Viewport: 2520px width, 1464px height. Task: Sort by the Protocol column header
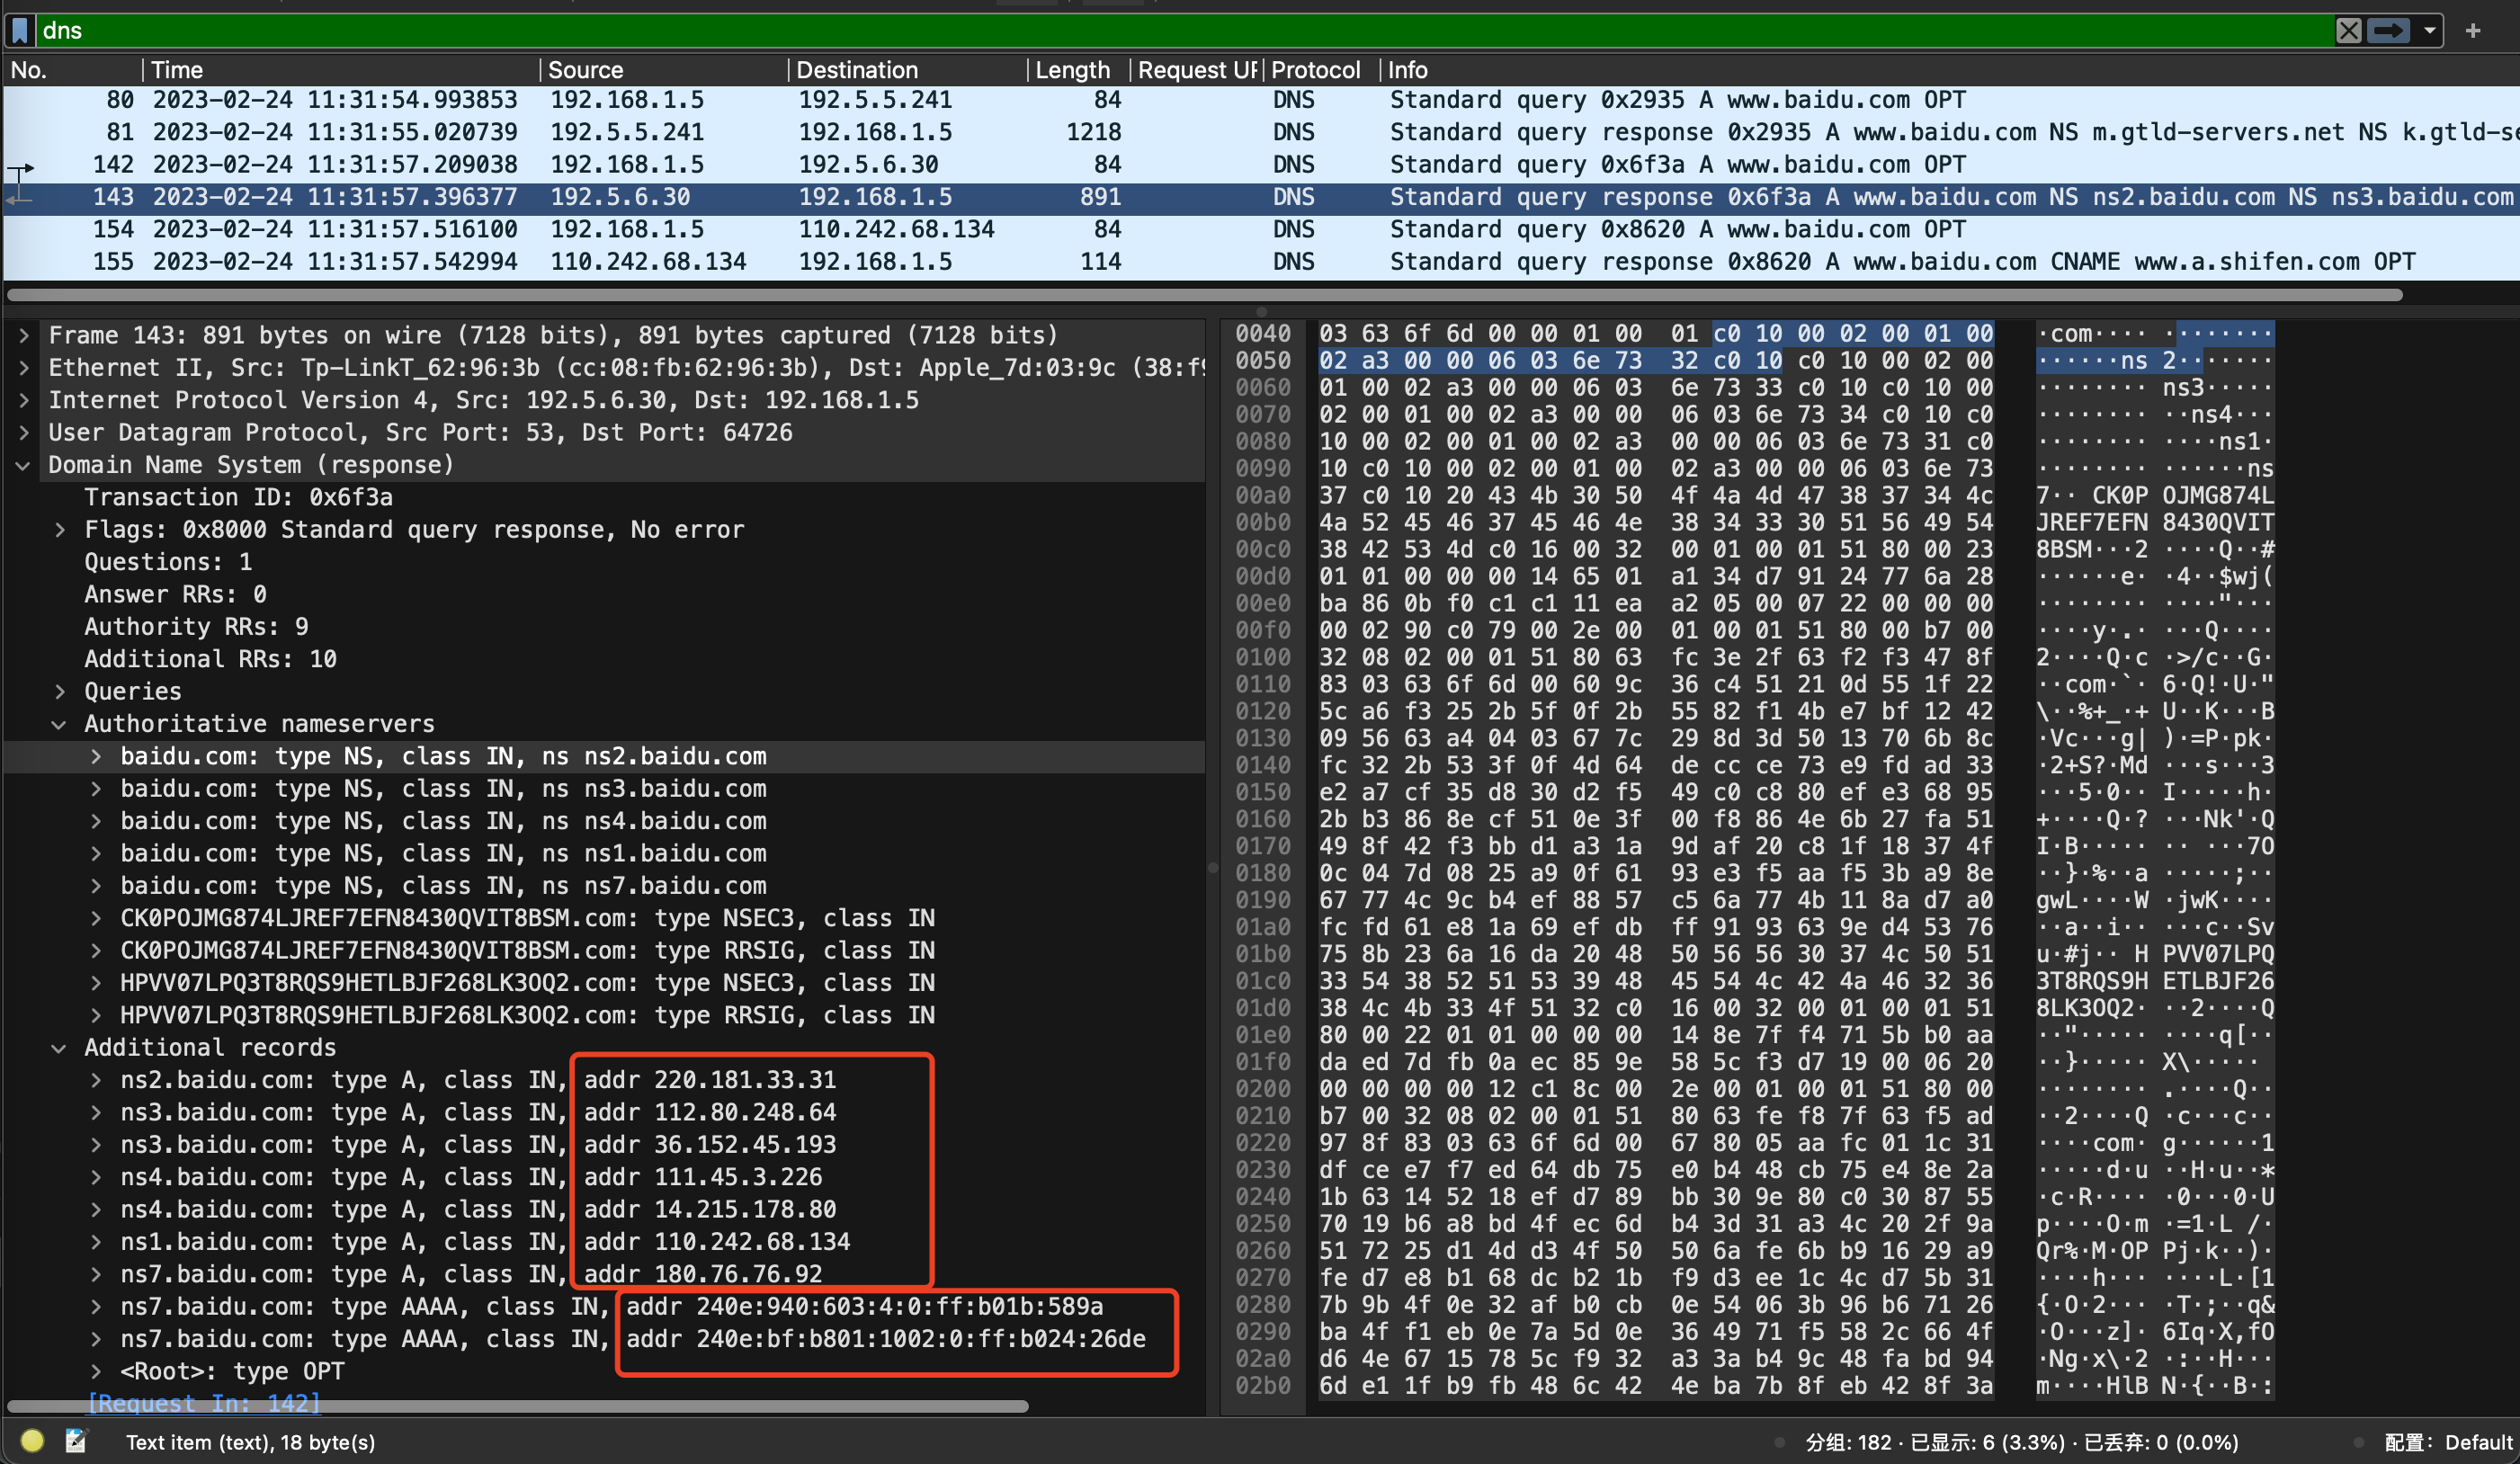point(1320,70)
